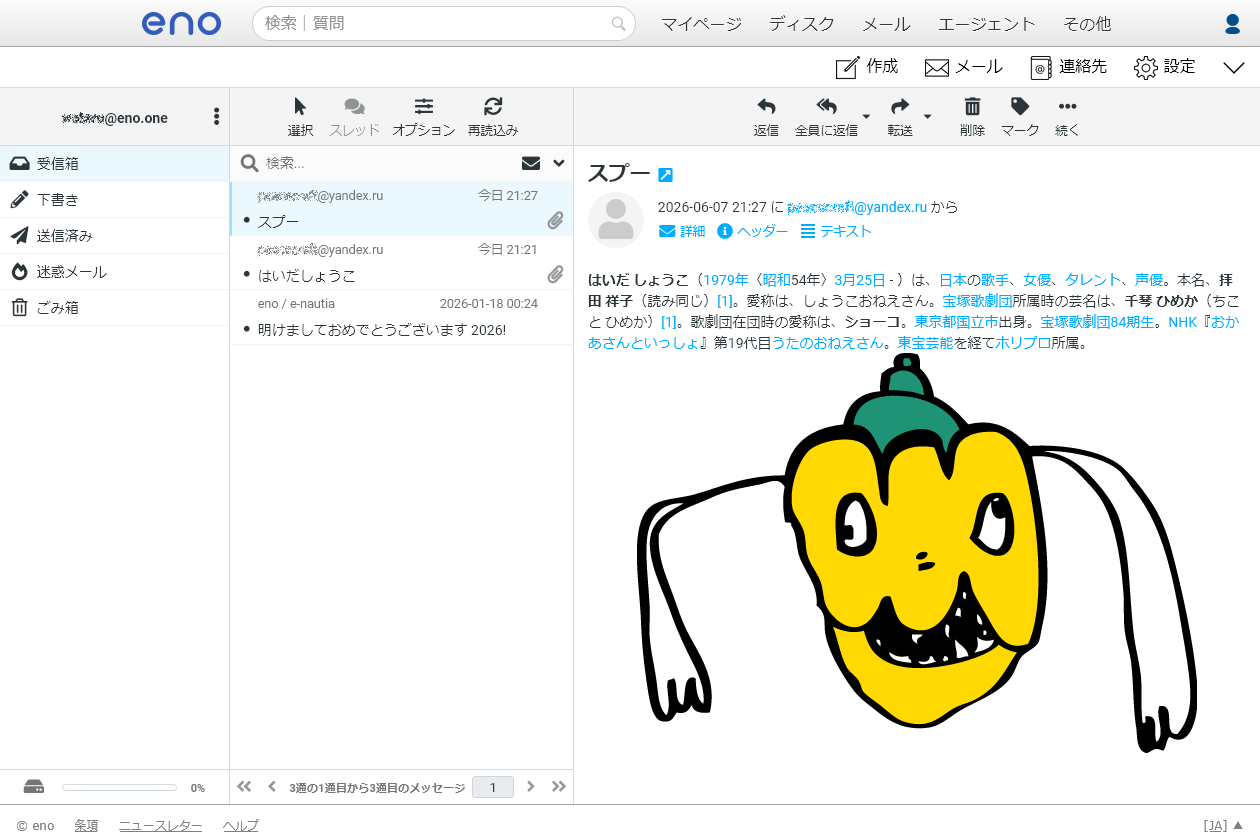Show message 詳細 details
The image size is (1260, 840).
(x=682, y=231)
